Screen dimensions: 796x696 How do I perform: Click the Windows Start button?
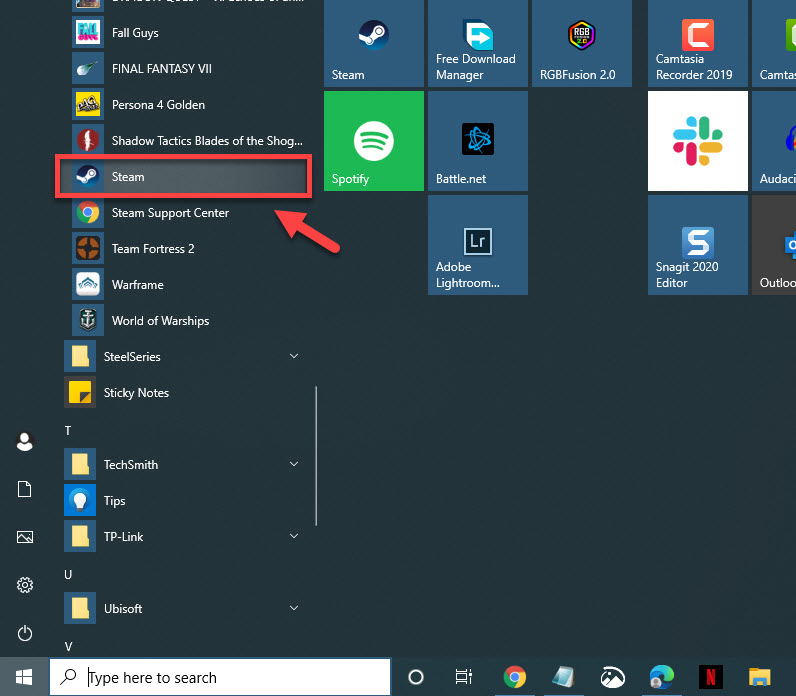(x=24, y=677)
